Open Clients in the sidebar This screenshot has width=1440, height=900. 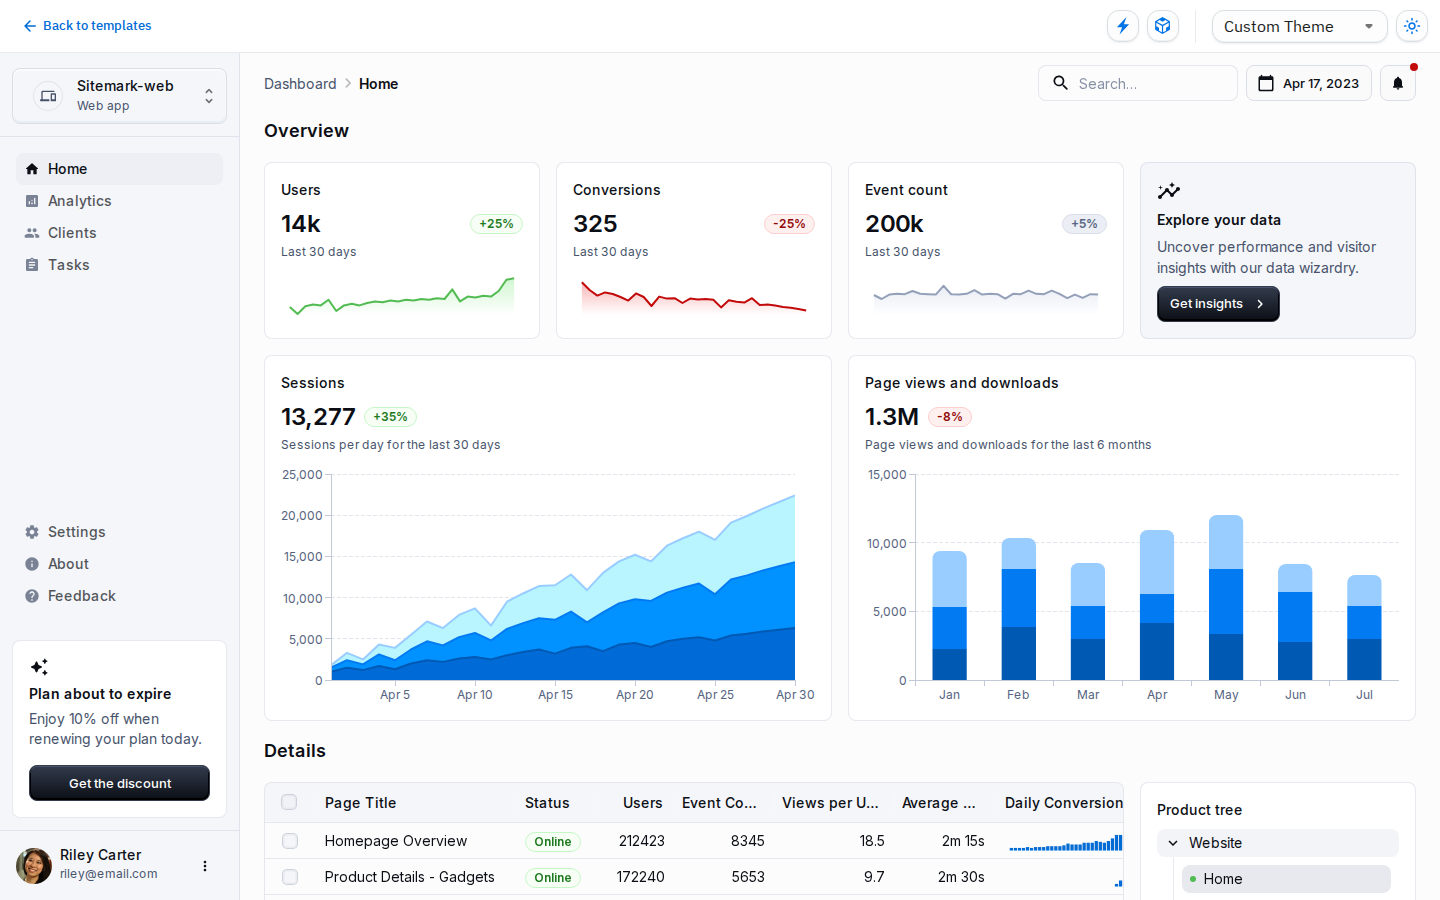(119, 233)
